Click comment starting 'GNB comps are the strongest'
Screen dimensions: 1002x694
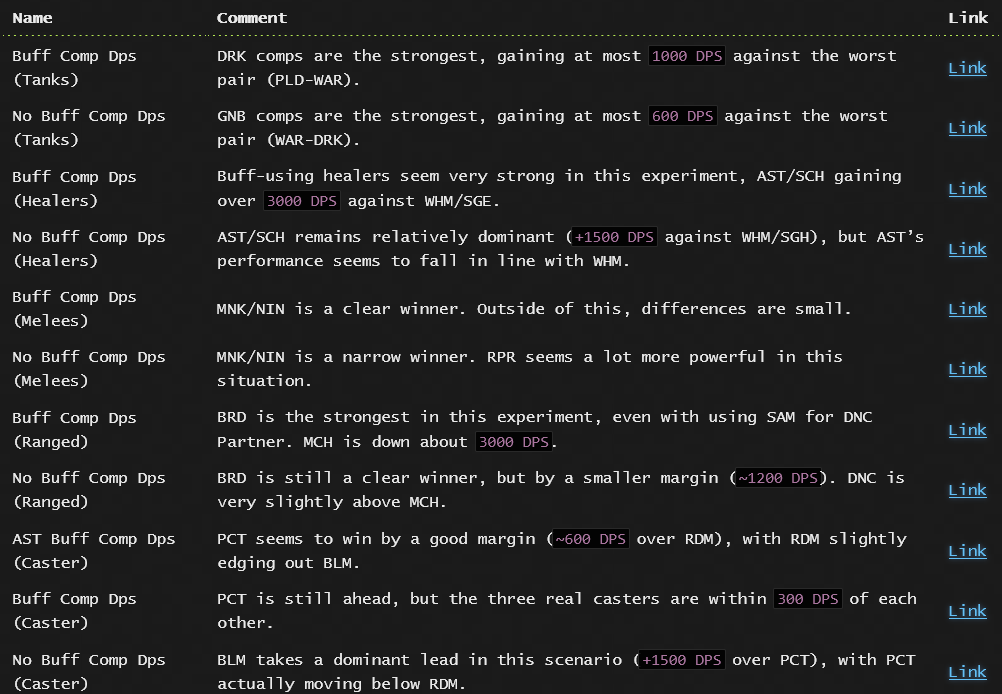tap(552, 128)
